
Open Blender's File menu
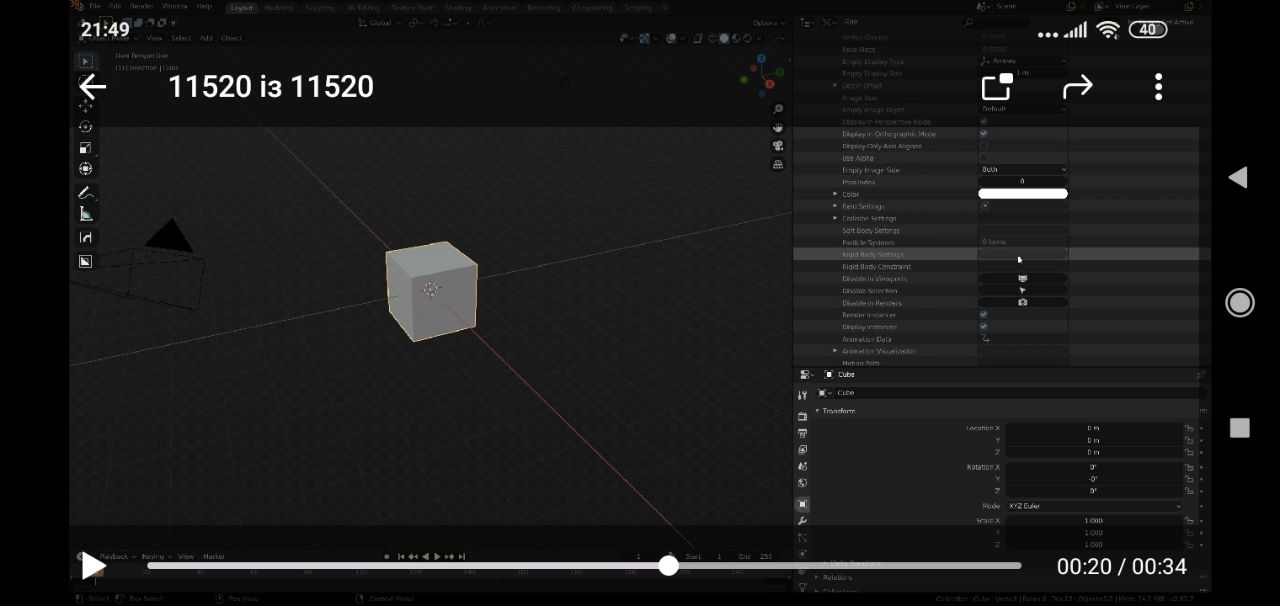tap(95, 7)
